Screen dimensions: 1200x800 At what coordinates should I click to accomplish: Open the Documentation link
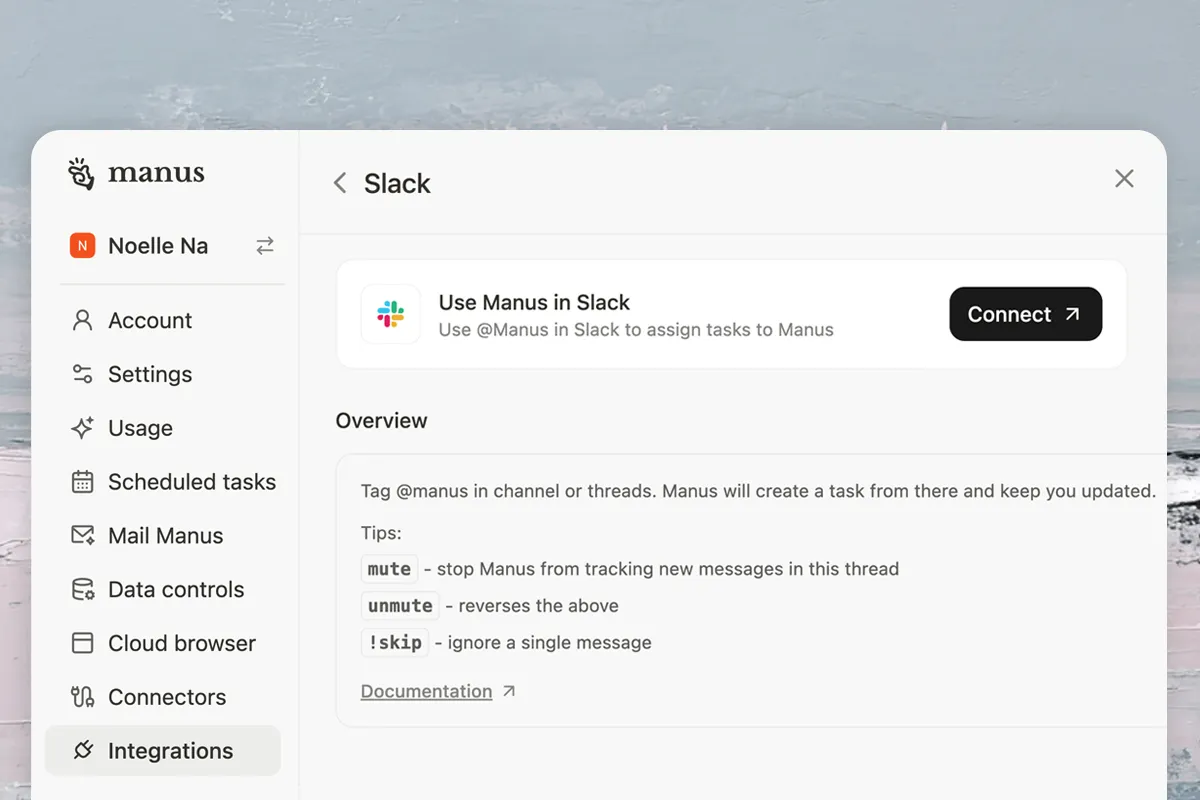[x=427, y=691]
